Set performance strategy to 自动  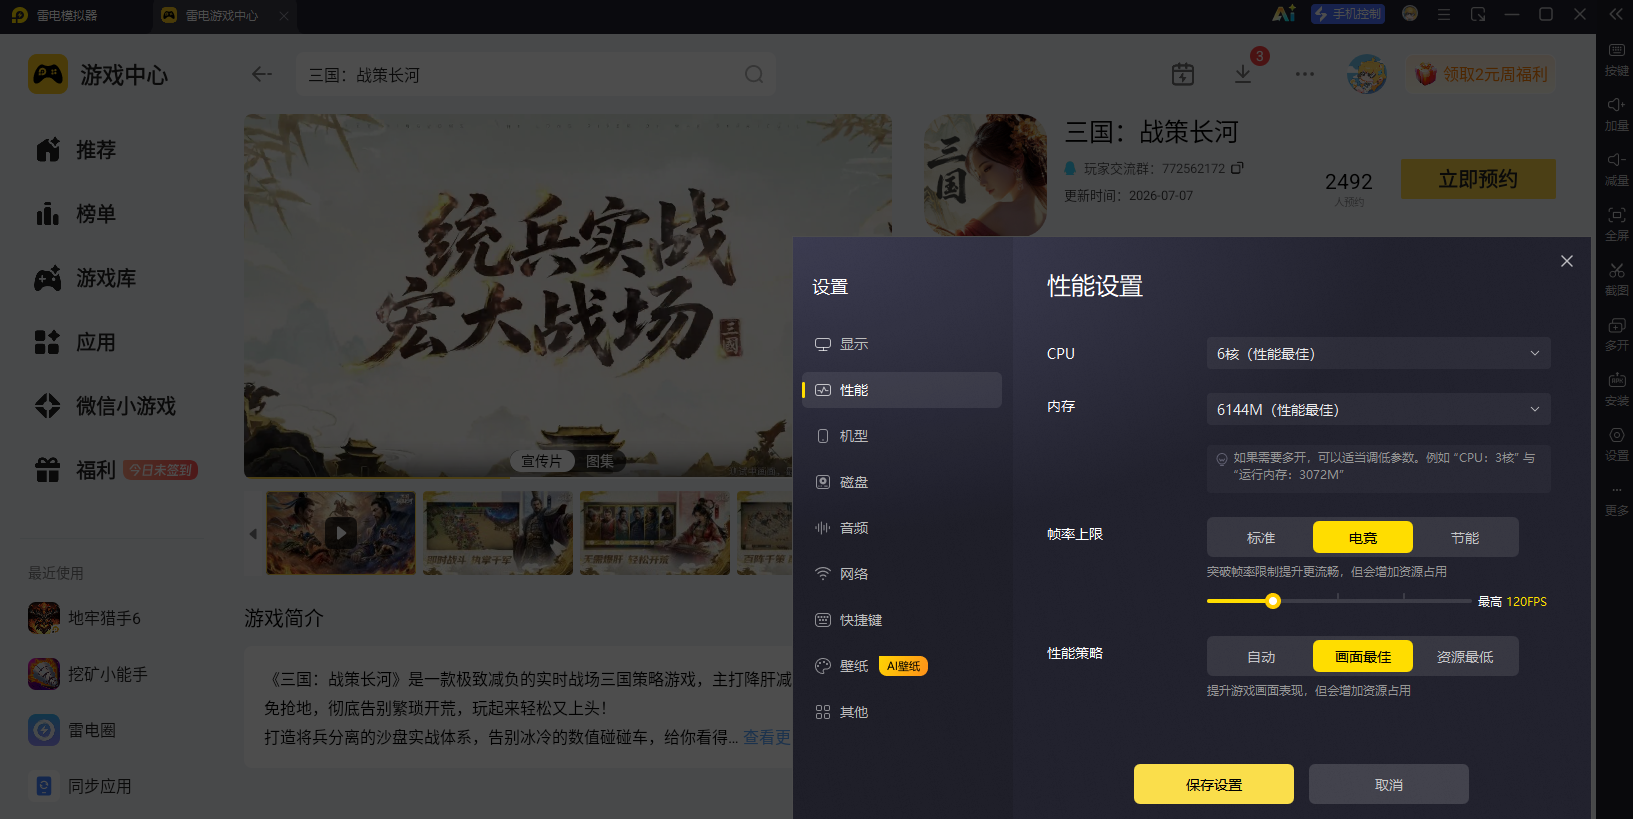pyautogui.click(x=1261, y=657)
